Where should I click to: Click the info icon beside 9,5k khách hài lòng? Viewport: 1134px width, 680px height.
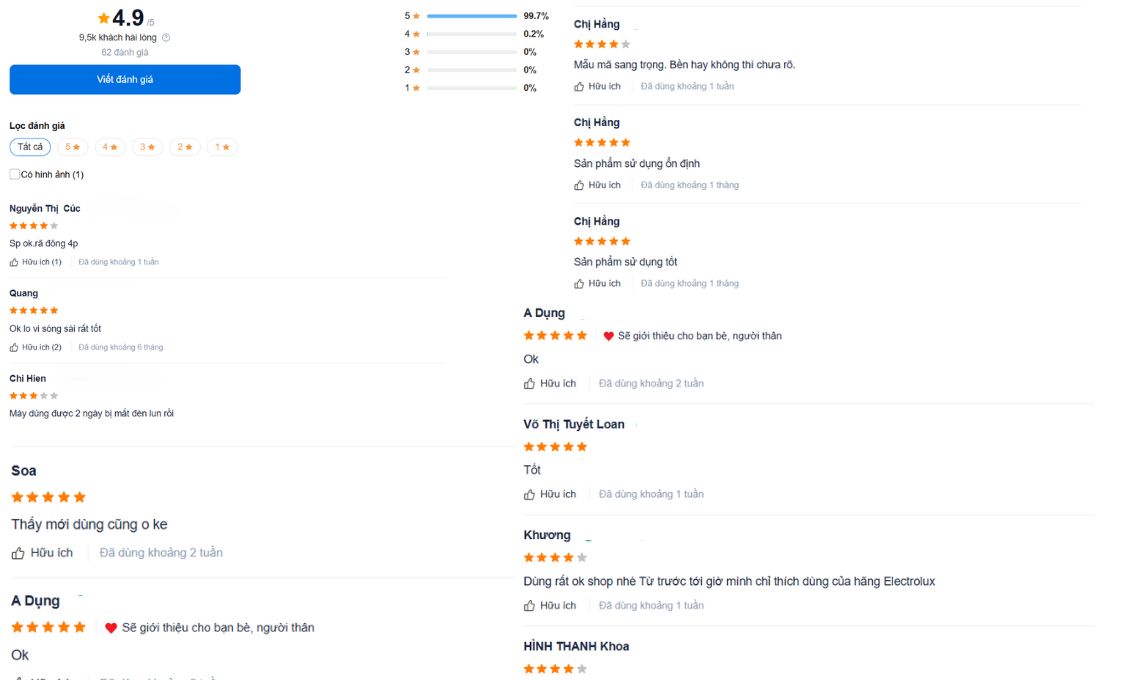coord(166,37)
